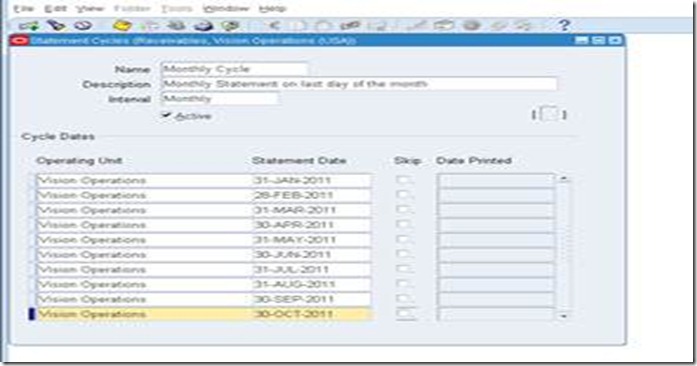This screenshot has height=366, width=697.
Task: Click the Cycle Dates scrollbar up arrow
Action: [564, 178]
